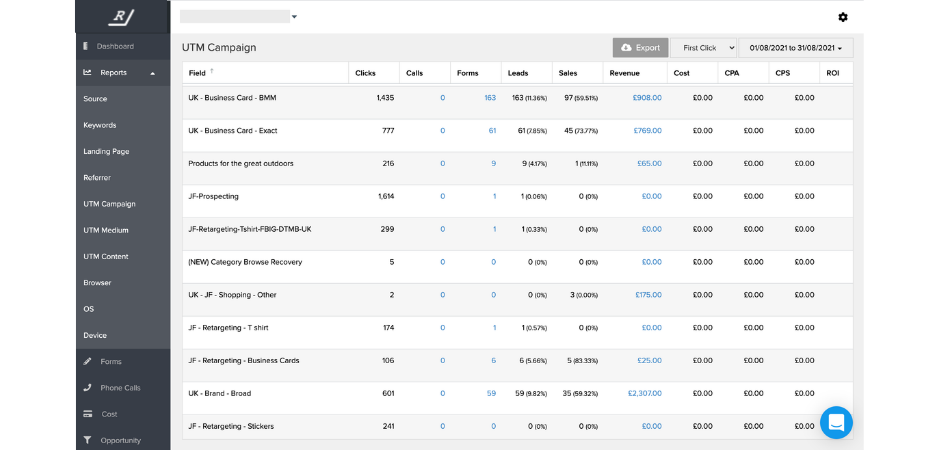
Task: Click the Export button
Action: [640, 48]
